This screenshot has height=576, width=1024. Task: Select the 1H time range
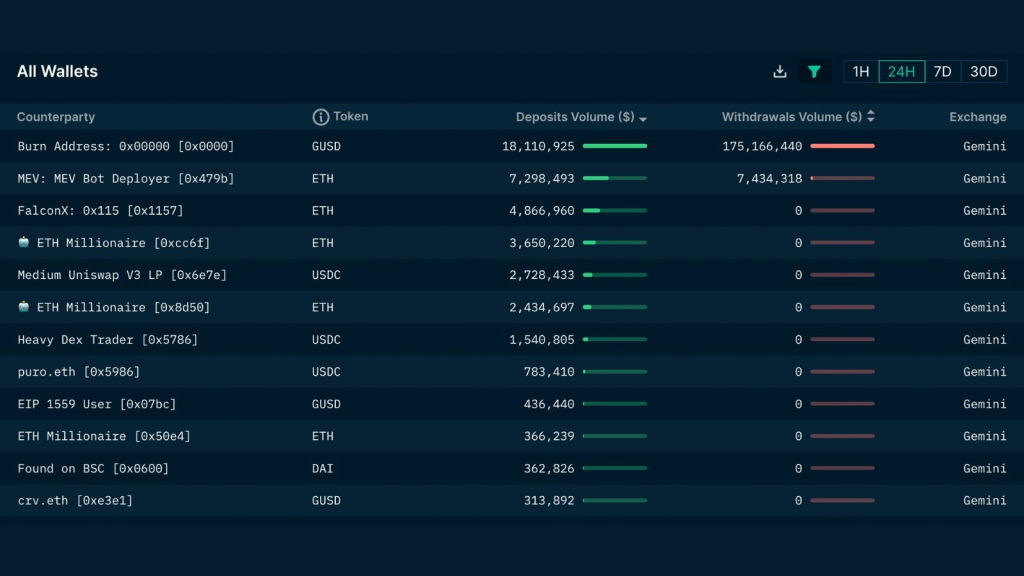(861, 72)
